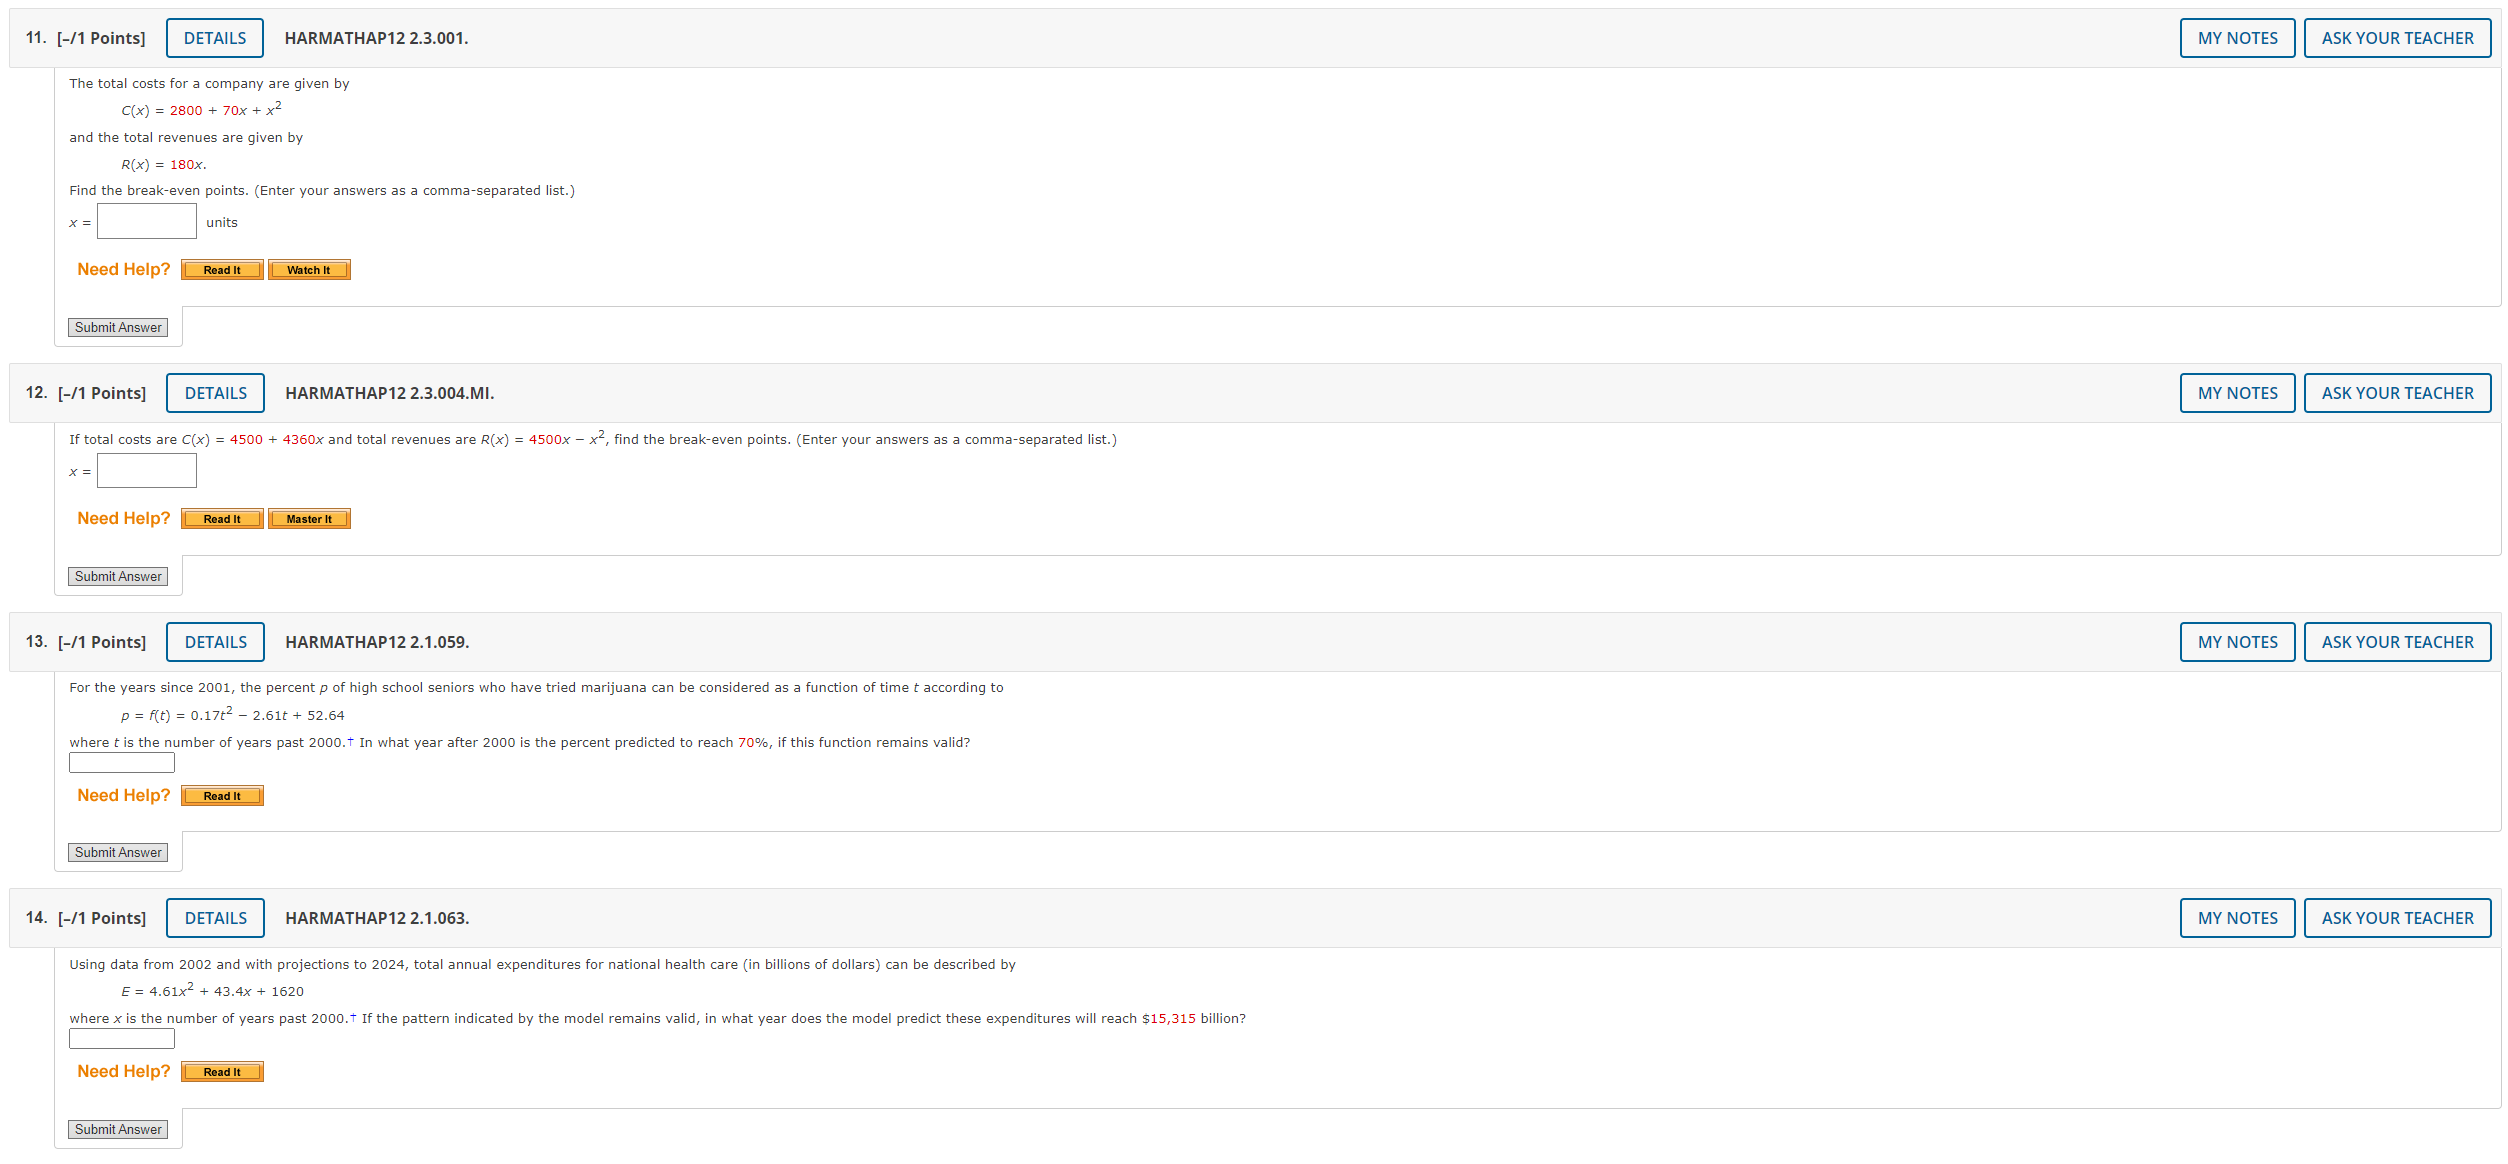This screenshot has width=2508, height=1164.
Task: Open DETAILS for question 14
Action: pyautogui.click(x=215, y=918)
